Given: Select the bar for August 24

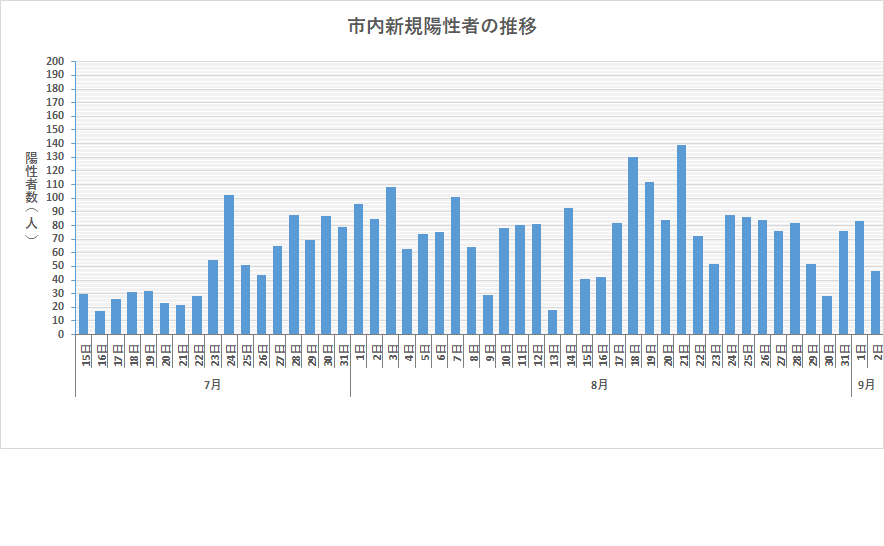Looking at the screenshot, I should click(730, 275).
